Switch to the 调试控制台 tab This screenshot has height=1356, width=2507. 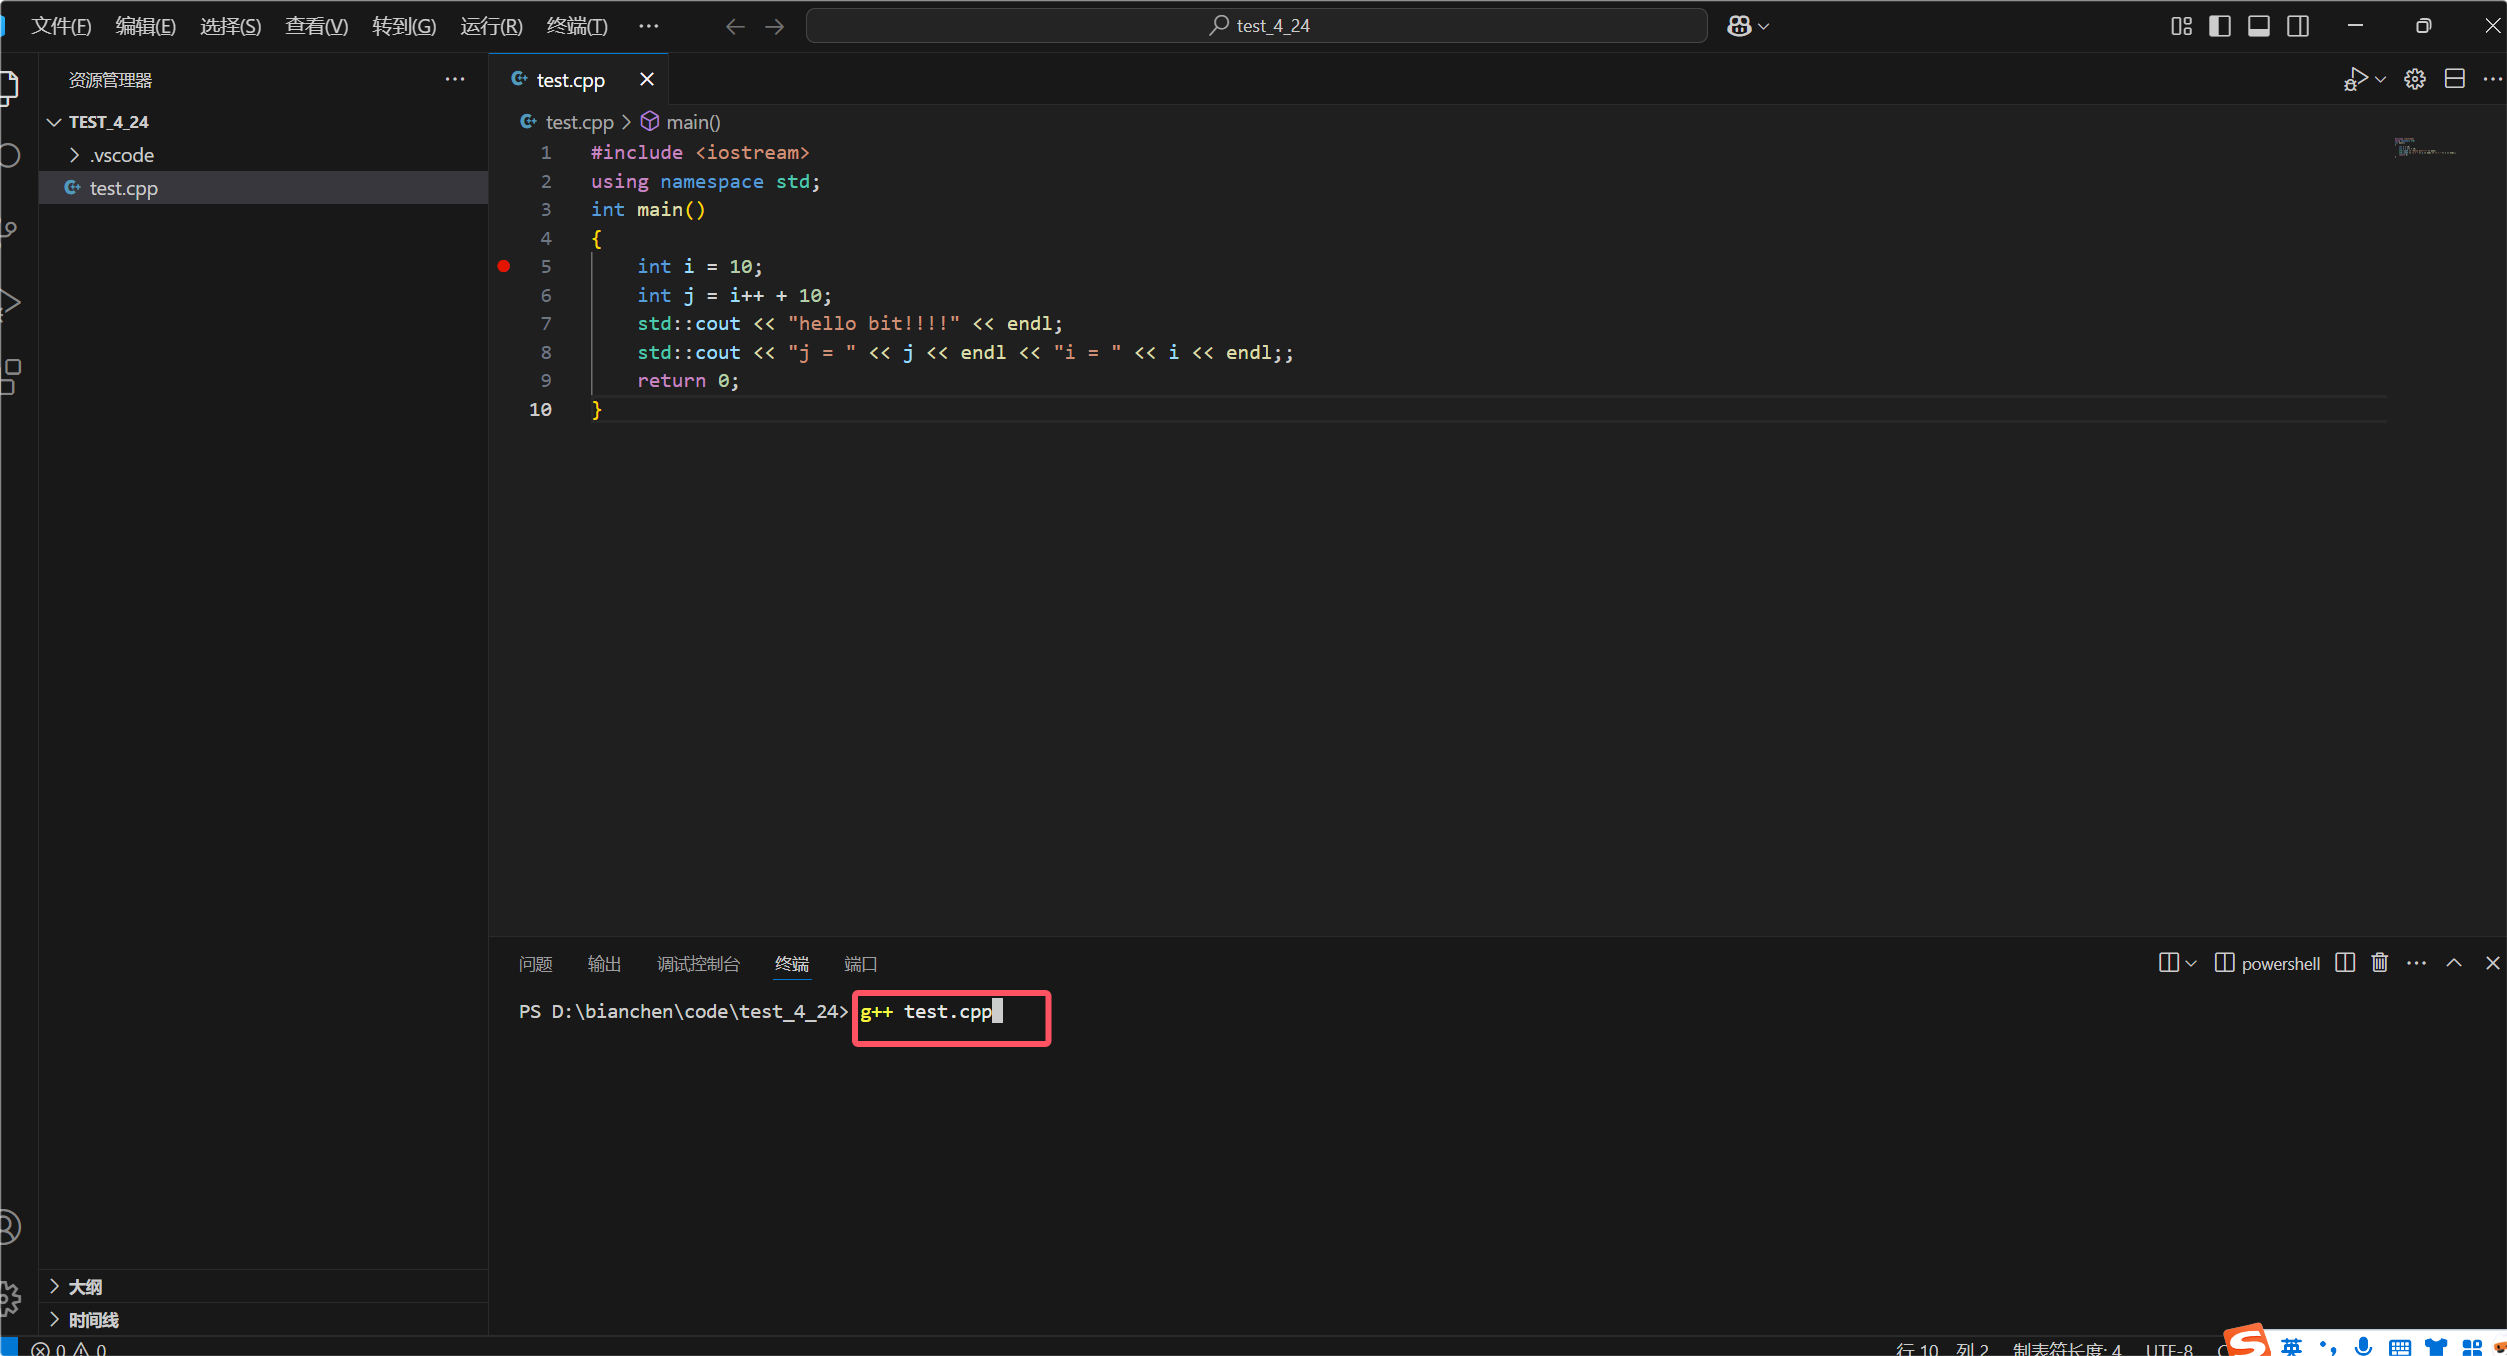click(698, 964)
